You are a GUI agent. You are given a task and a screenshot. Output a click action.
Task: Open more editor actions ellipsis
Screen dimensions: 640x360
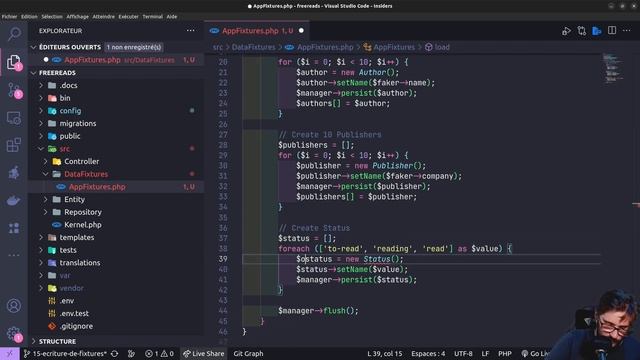[x=627, y=31]
